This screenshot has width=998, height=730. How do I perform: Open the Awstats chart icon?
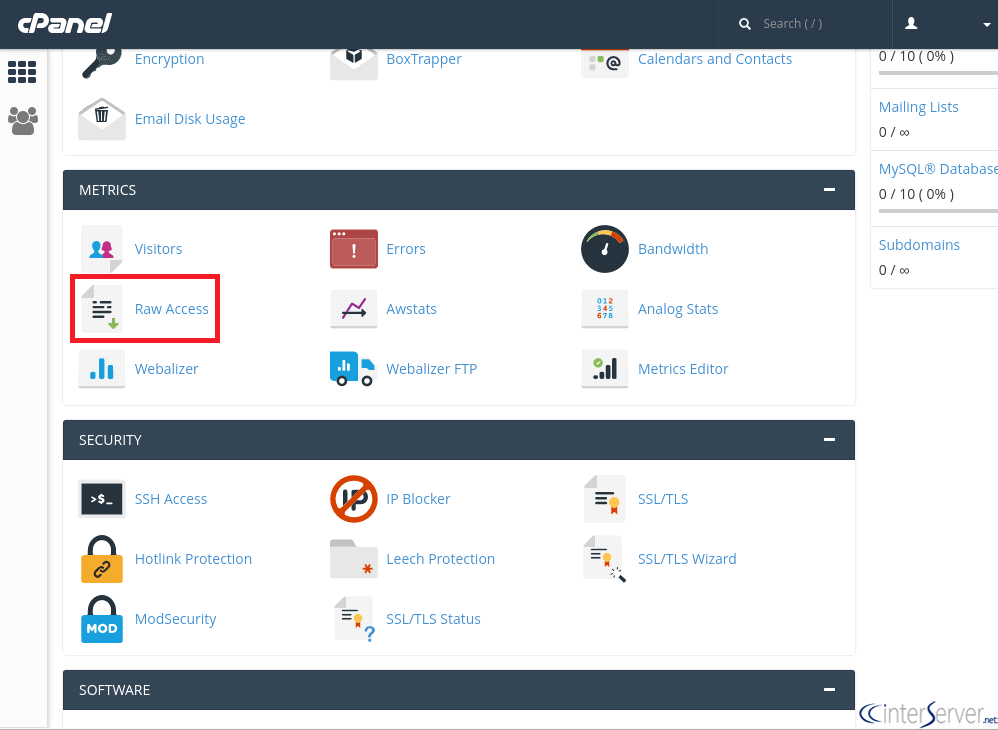click(354, 309)
